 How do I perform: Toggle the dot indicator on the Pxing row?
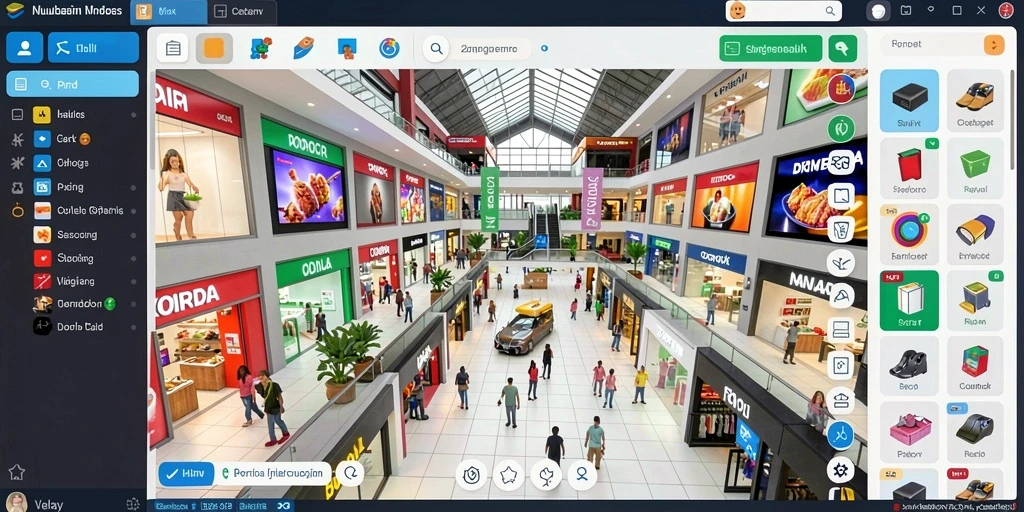(x=134, y=187)
